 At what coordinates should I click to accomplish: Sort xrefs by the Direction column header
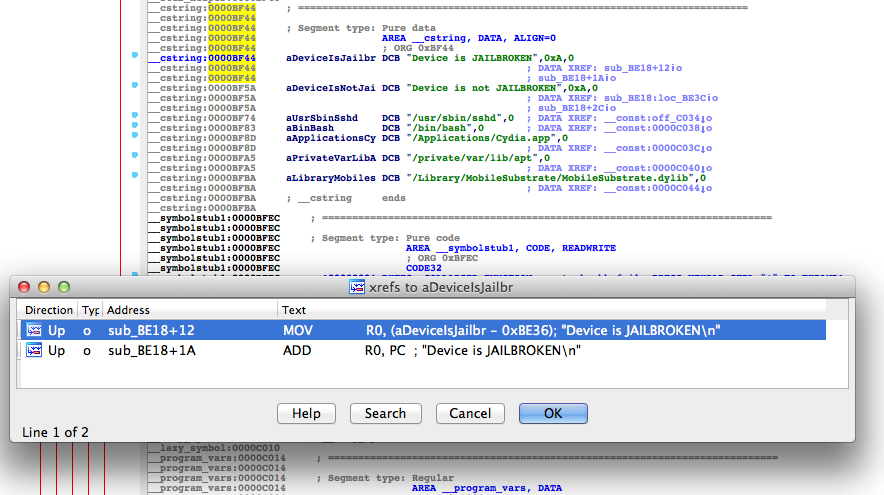[49, 310]
